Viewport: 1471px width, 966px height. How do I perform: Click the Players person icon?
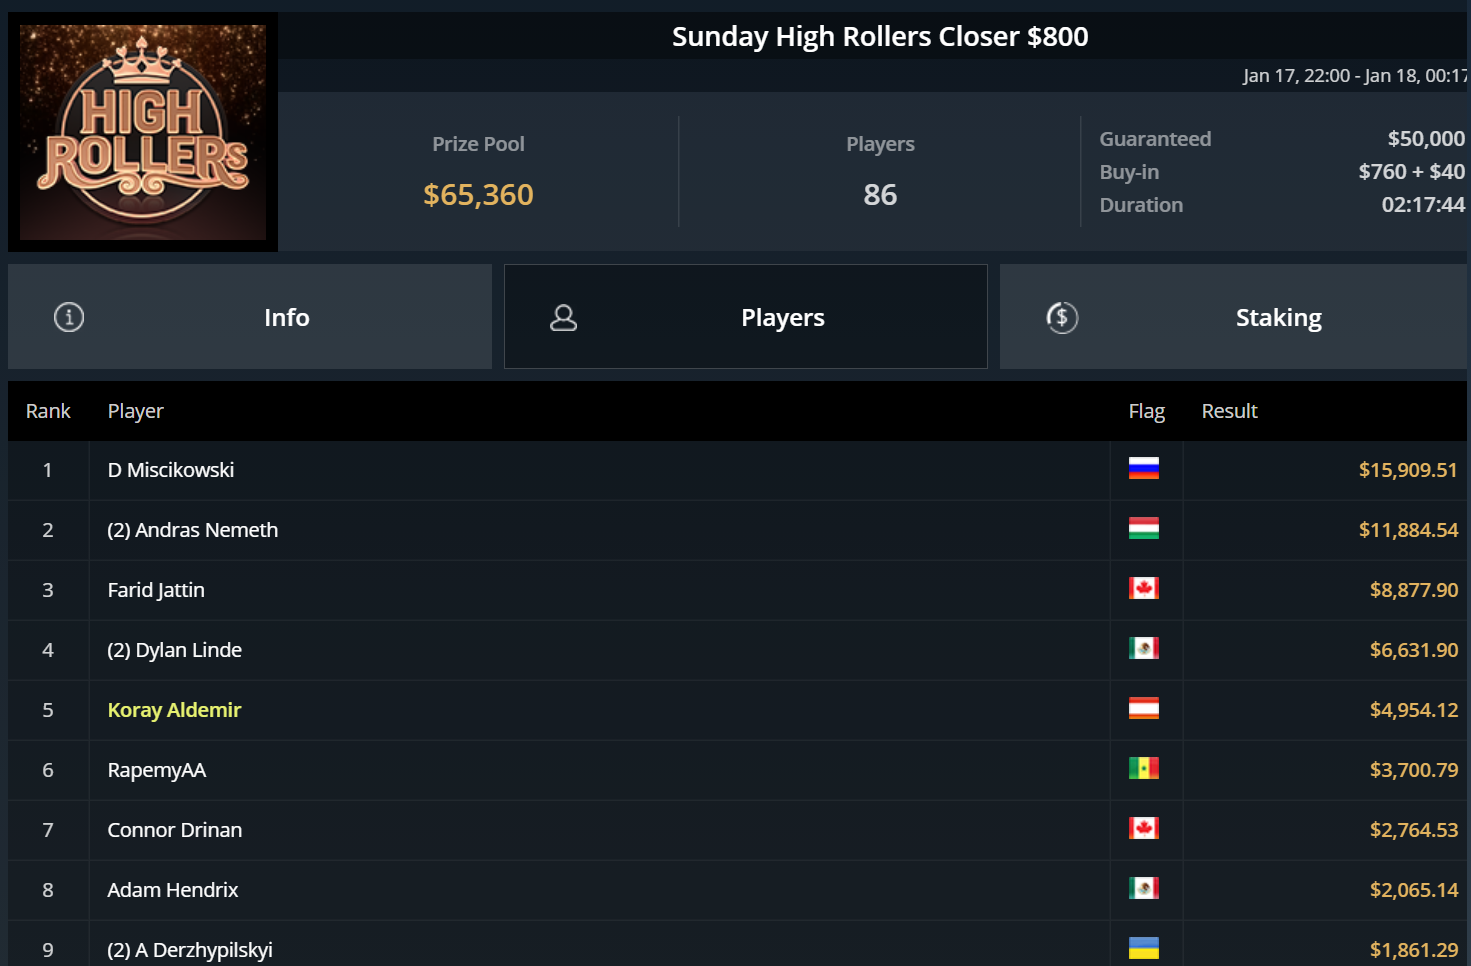[x=564, y=317]
